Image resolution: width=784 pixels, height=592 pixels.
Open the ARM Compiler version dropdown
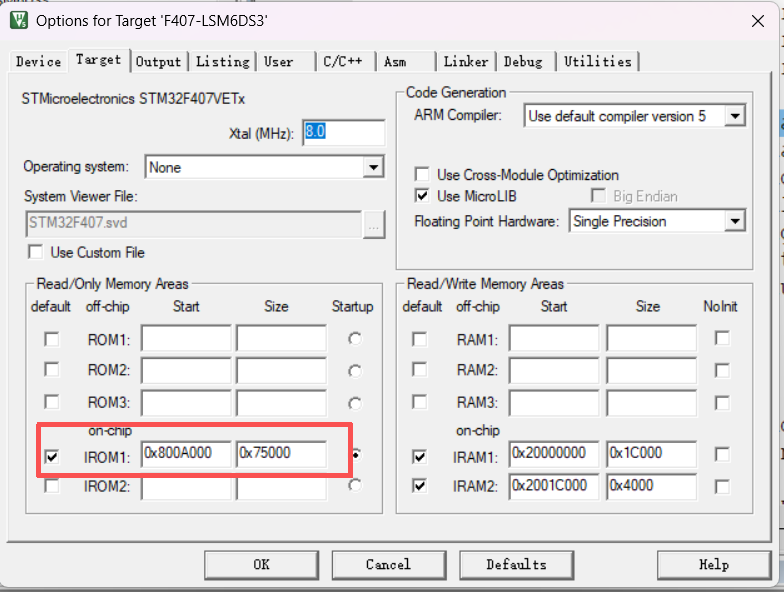pos(734,116)
